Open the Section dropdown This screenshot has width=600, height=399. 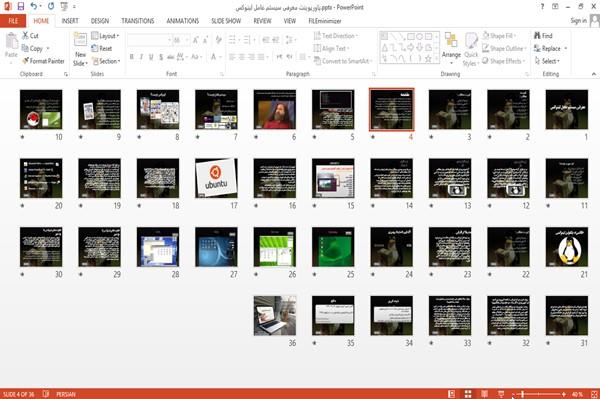[x=106, y=61]
